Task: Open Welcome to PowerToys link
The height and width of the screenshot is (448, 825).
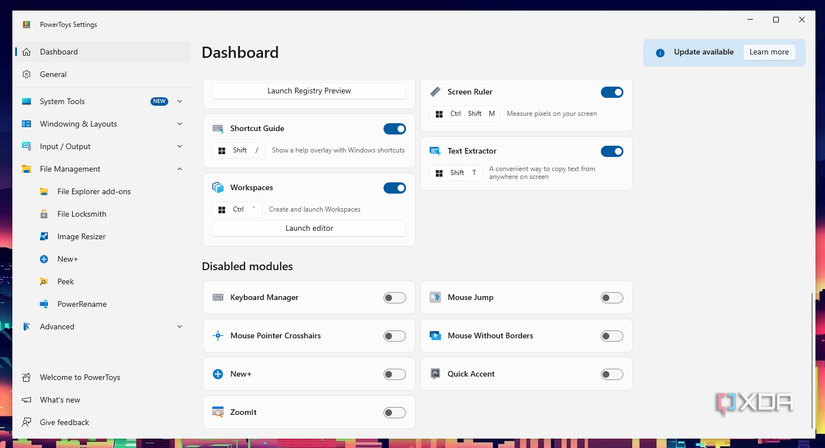Action: pos(103,377)
